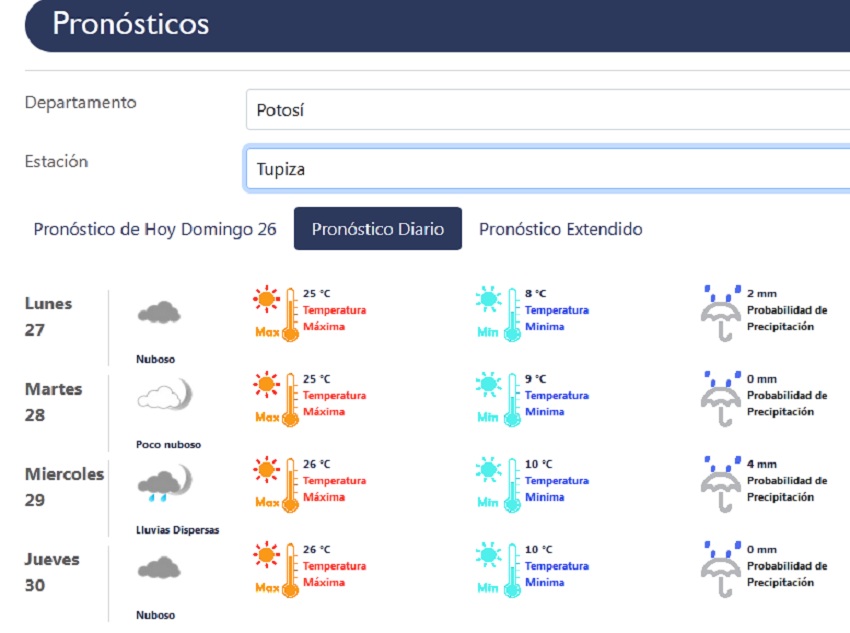Click the Pronósticos header title
This screenshot has height=633, width=850.
click(131, 24)
